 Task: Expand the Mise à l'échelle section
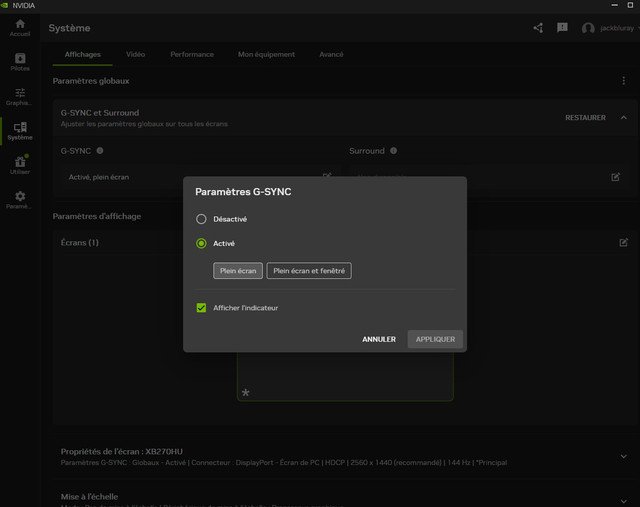pos(623,501)
